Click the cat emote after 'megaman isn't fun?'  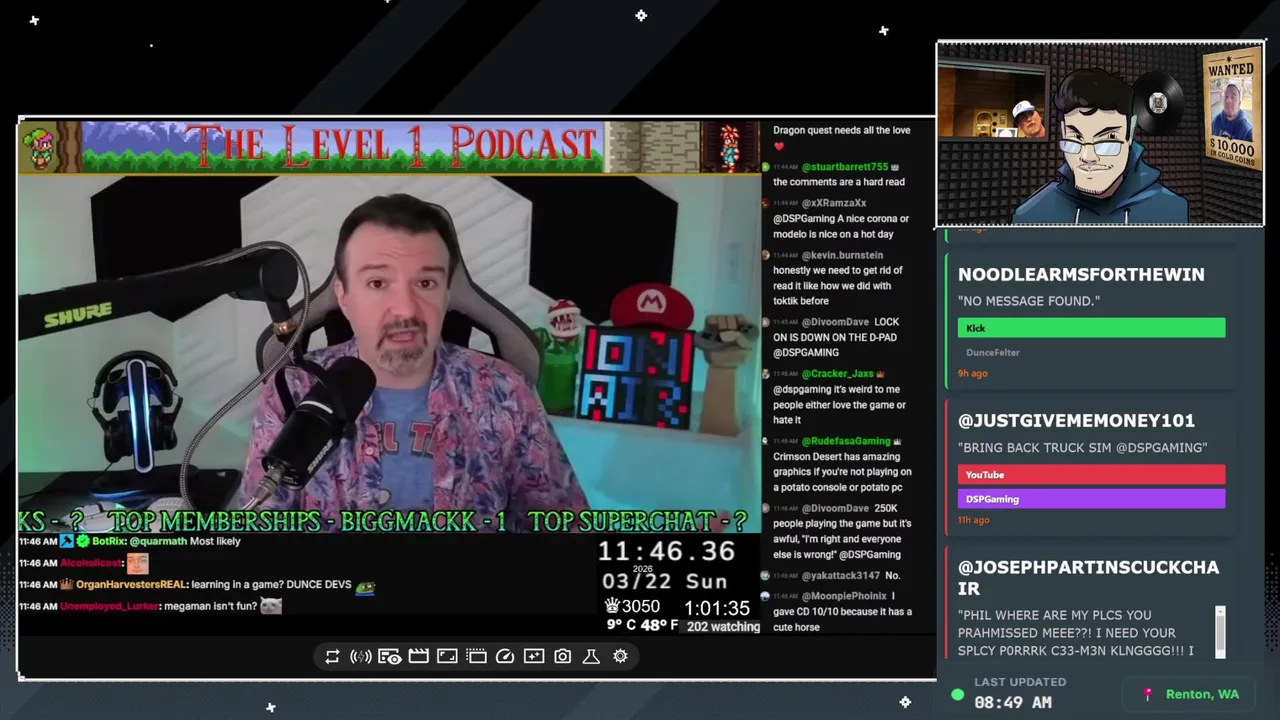[x=271, y=605]
